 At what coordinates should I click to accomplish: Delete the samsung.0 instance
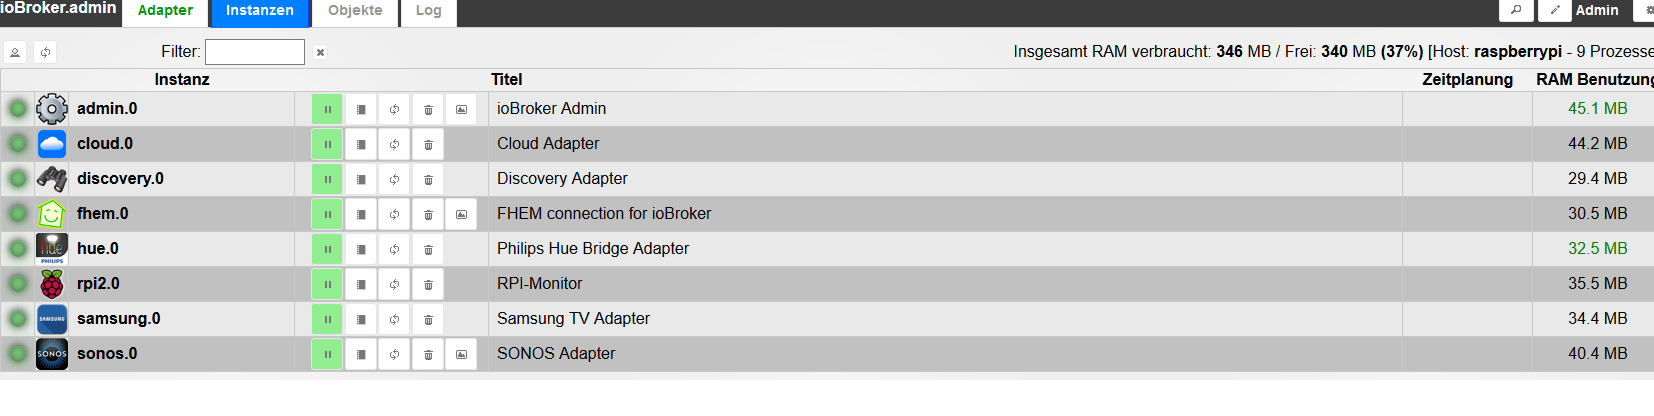point(428,319)
